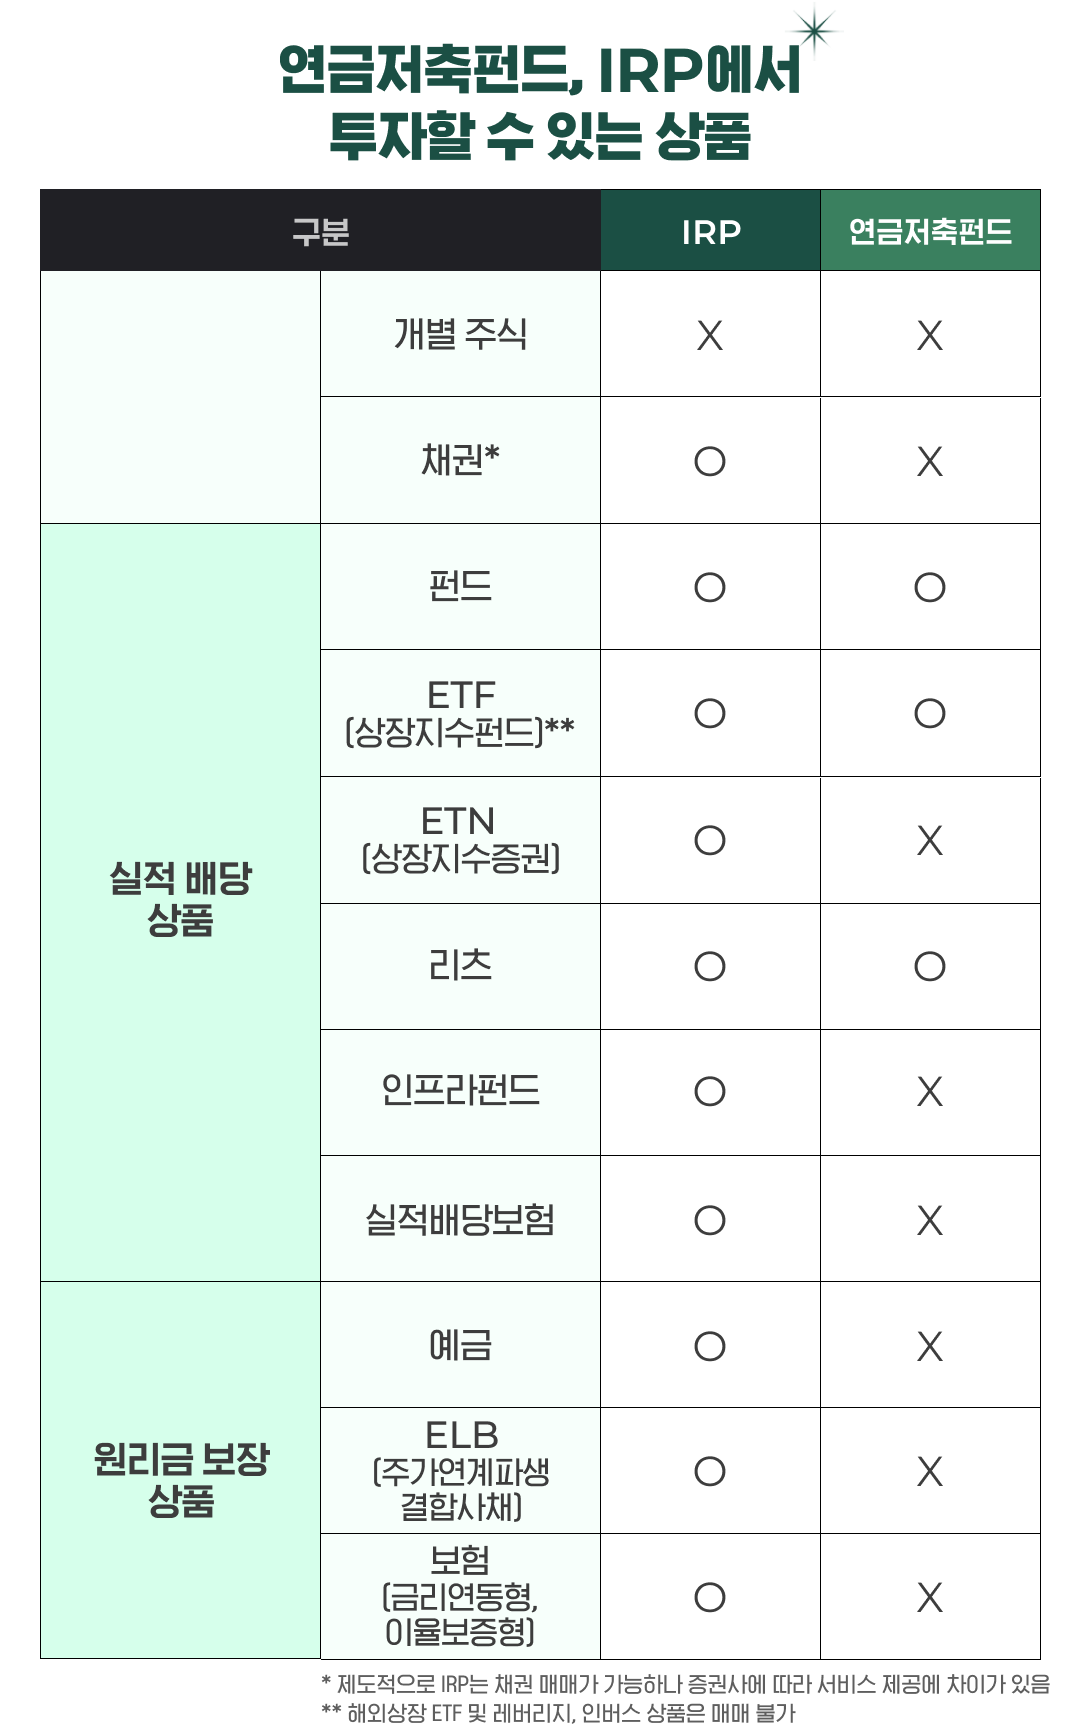Click the IRP circle mark for 예금
1080x1733 pixels.
pos(710,1346)
